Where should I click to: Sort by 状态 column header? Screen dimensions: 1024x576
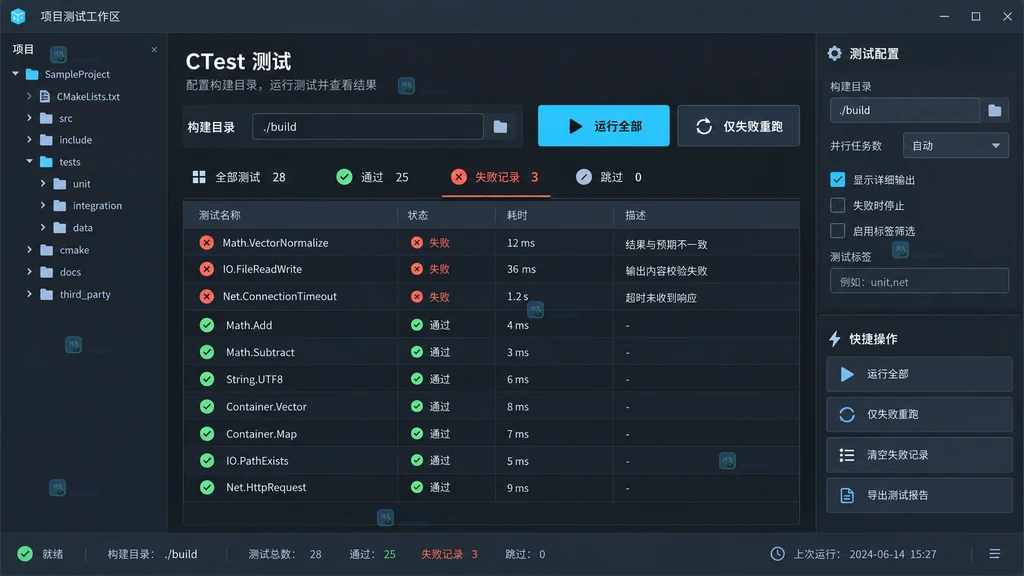418,216
